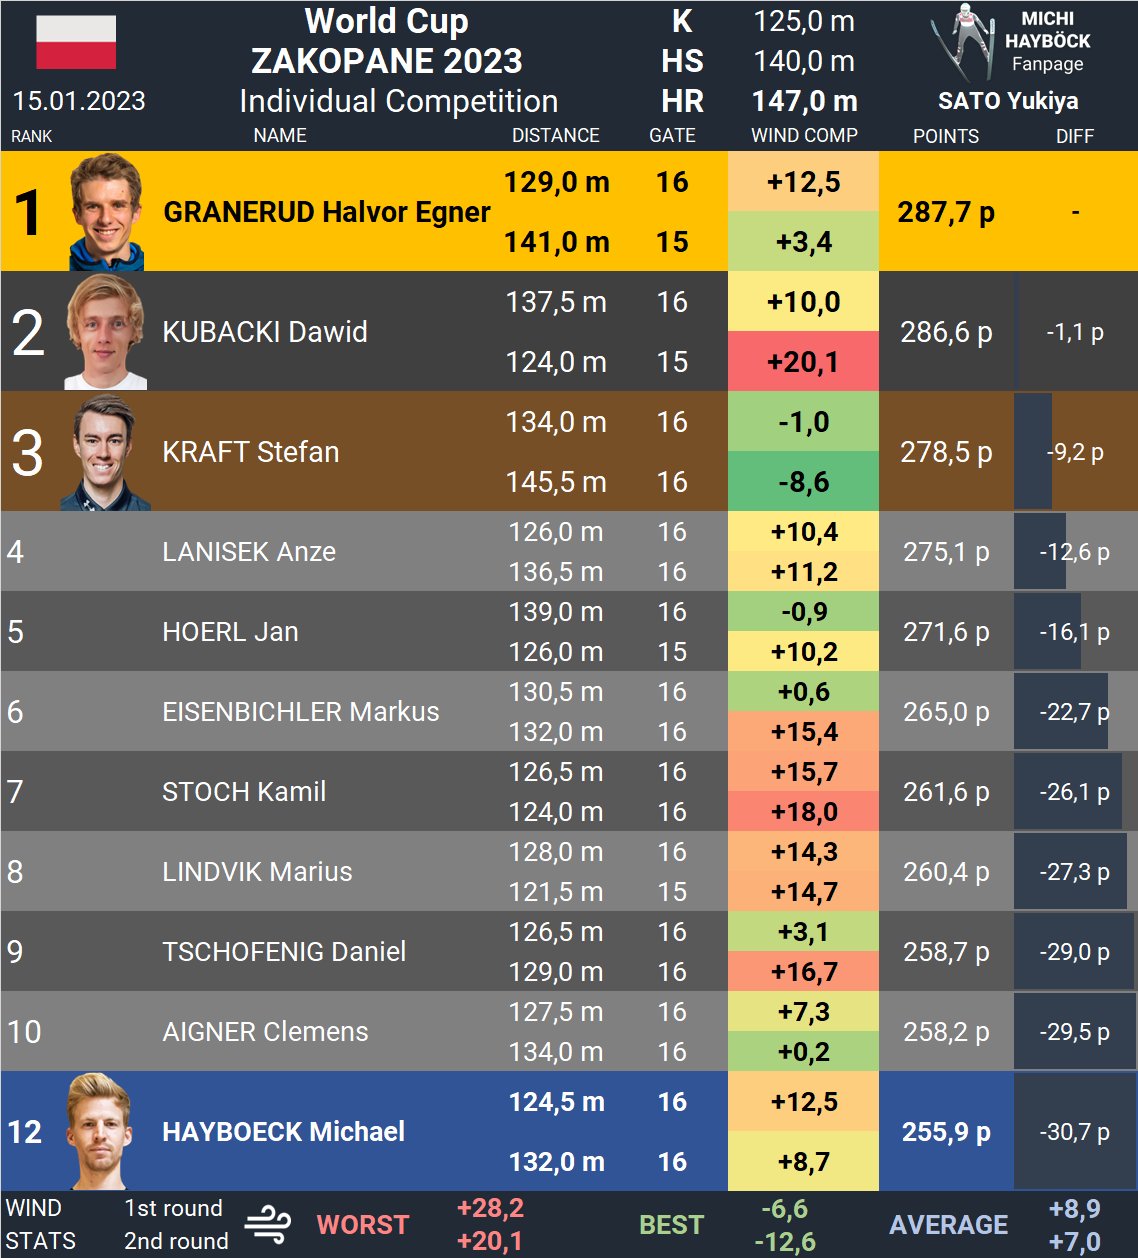
Task: Click worst first-round wind +28,2
Action: tap(490, 1208)
